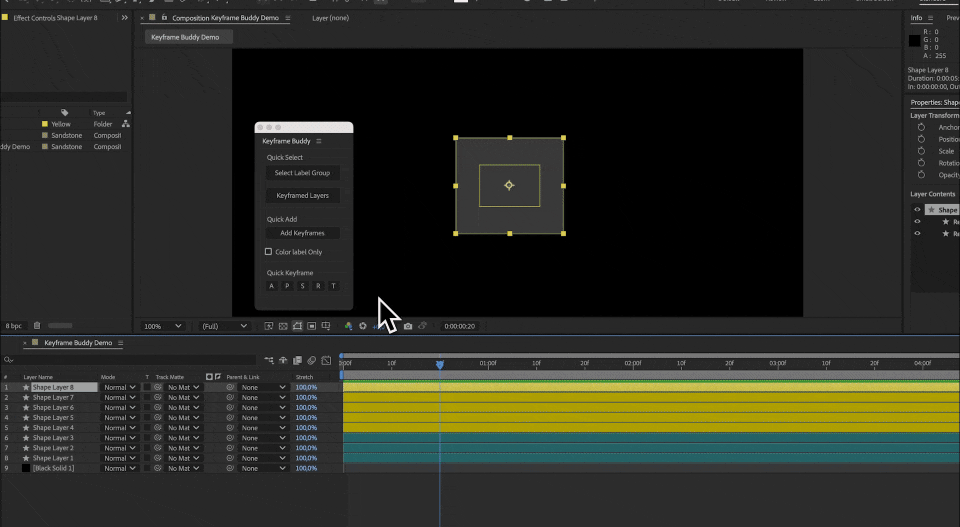Click Opacity quick keyframe T button
This screenshot has height=527, width=960.
(333, 286)
